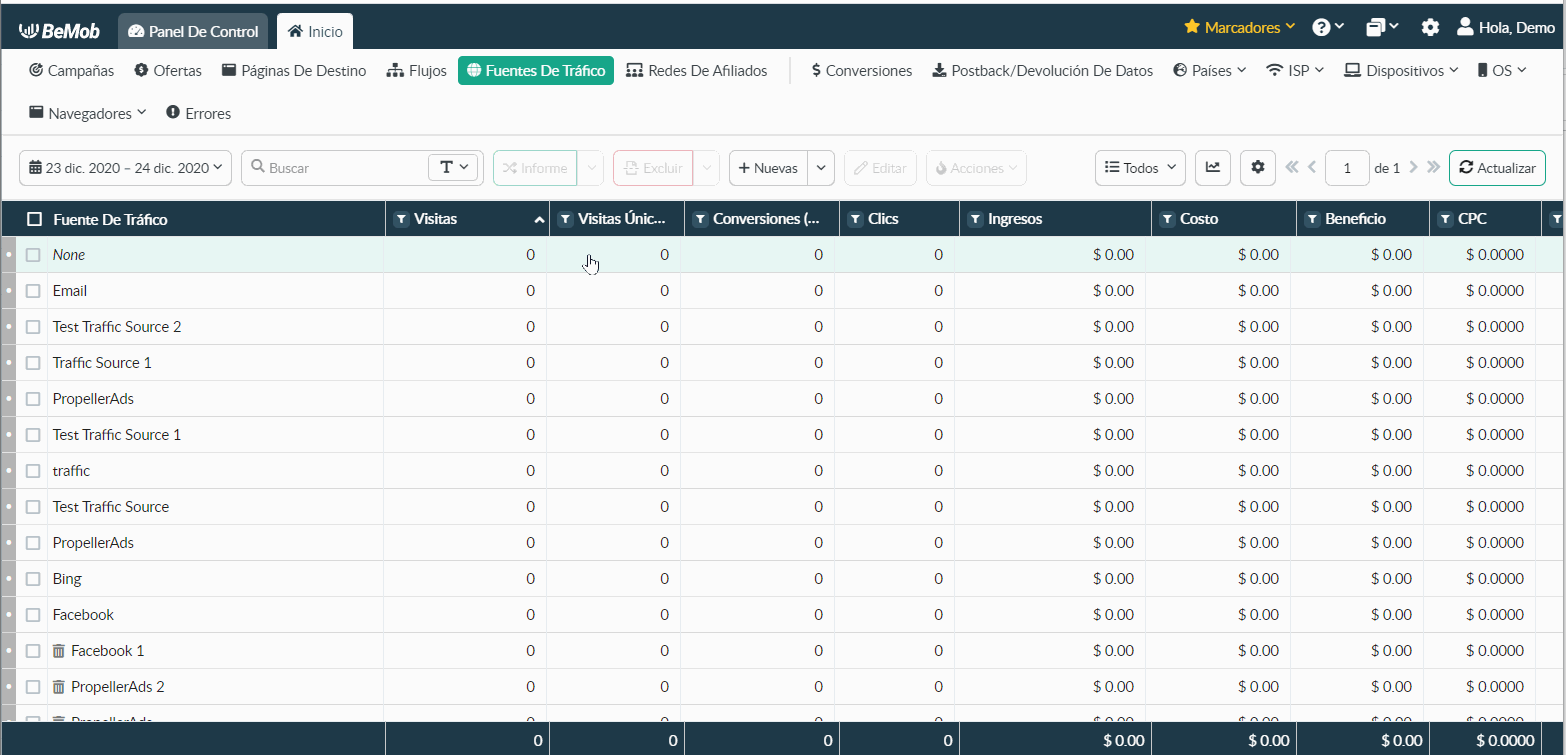Image resolution: width=1566 pixels, height=755 pixels.
Task: Expand the OS menu
Action: [x=1502, y=71]
